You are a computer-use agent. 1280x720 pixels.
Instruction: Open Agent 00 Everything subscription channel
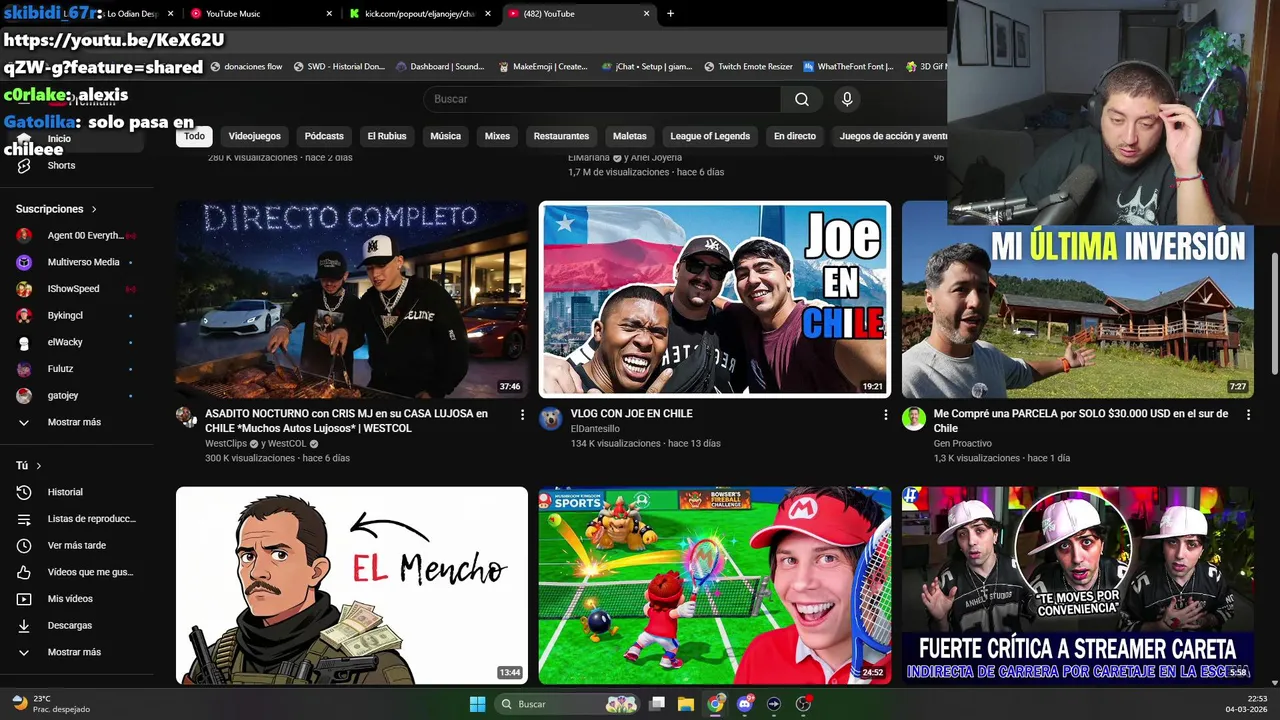tap(76, 235)
